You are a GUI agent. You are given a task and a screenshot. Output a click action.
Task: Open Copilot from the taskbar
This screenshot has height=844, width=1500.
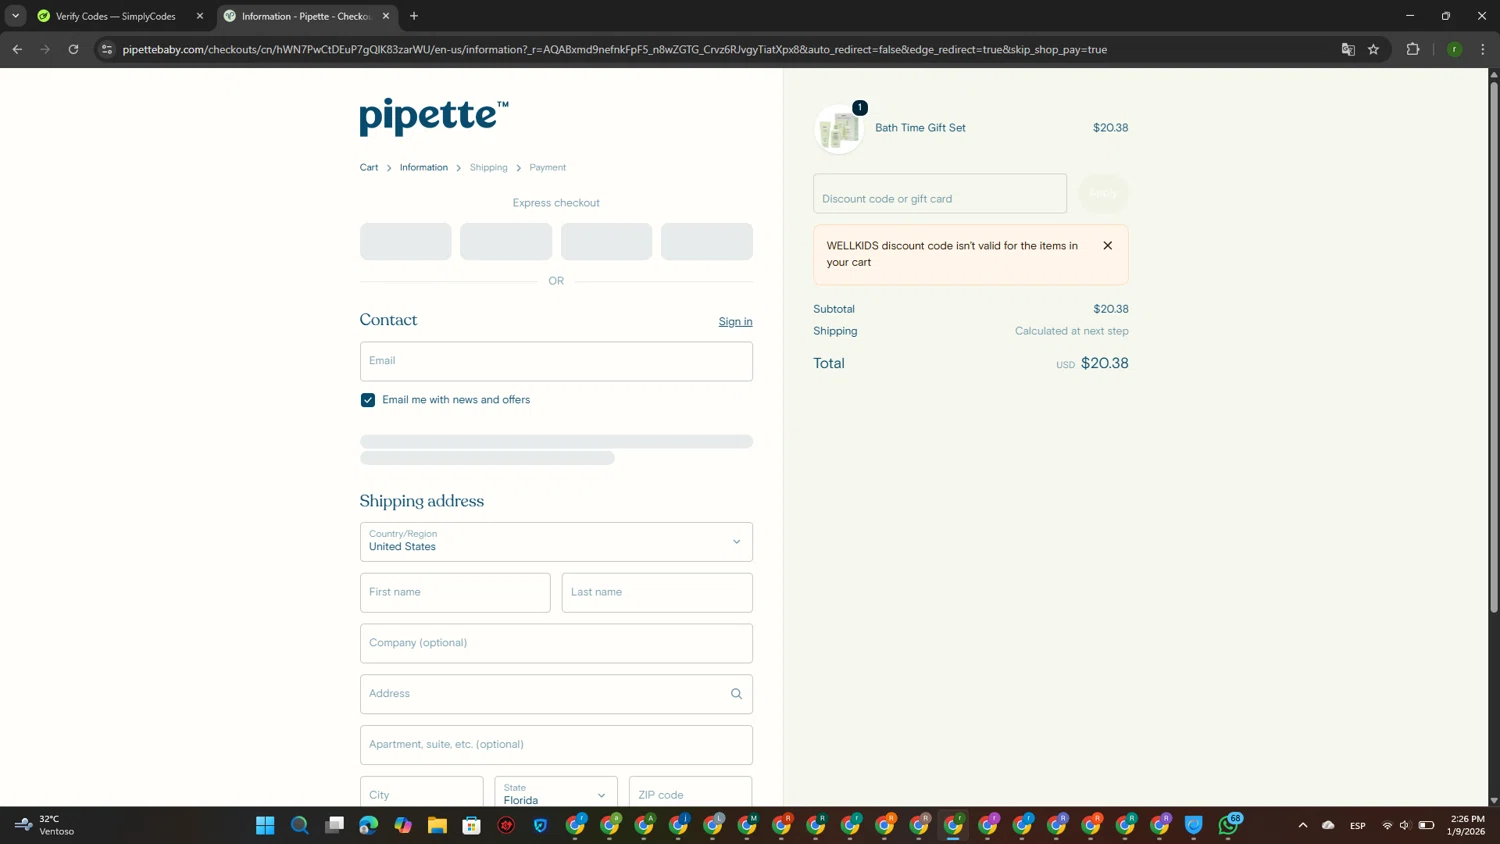coord(403,825)
